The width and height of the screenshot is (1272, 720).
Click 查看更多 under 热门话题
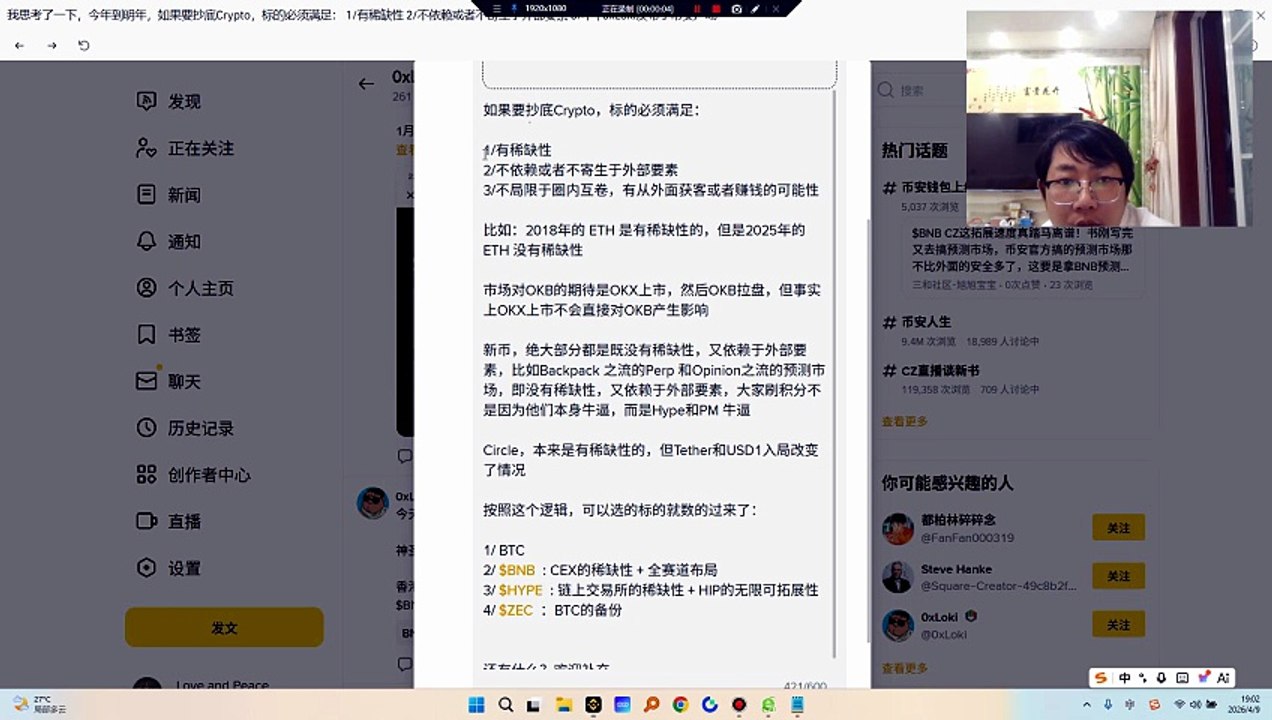[x=904, y=421]
